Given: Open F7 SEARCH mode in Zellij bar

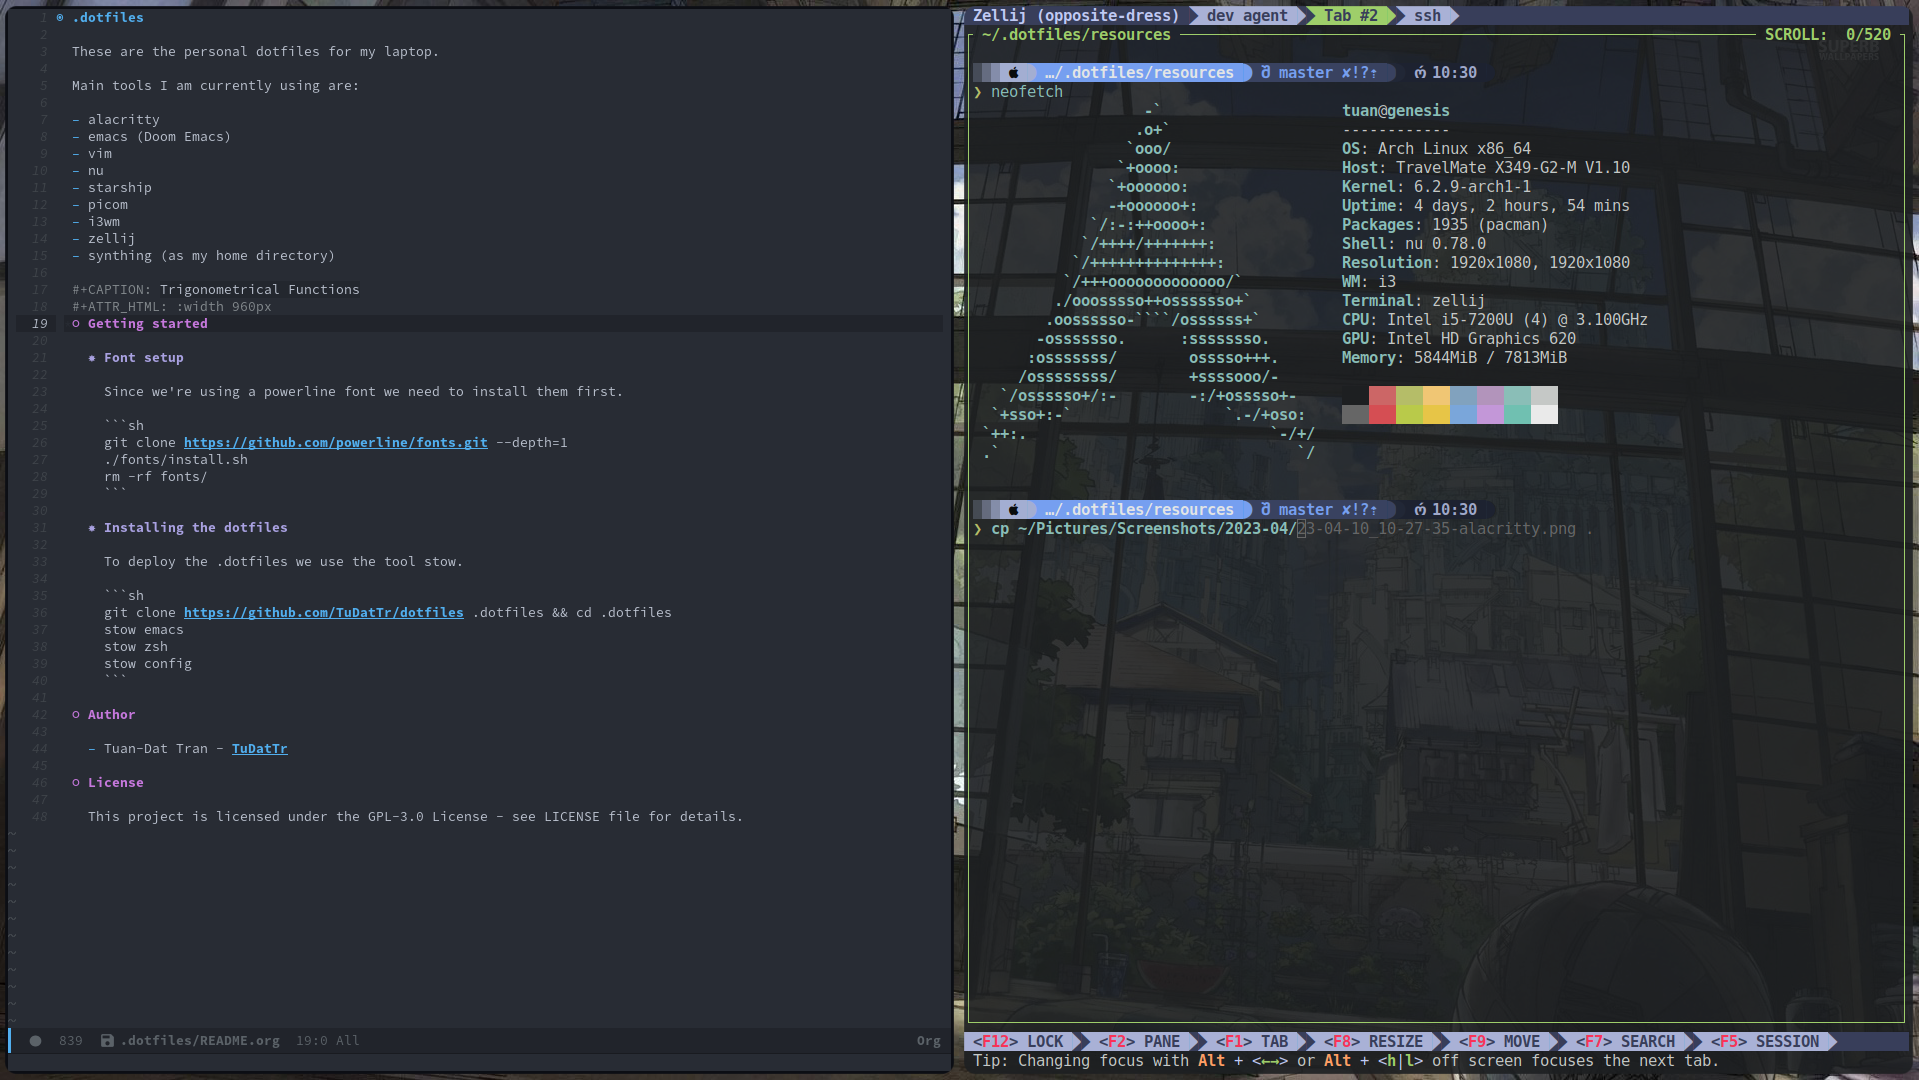Looking at the screenshot, I should (x=1625, y=1042).
